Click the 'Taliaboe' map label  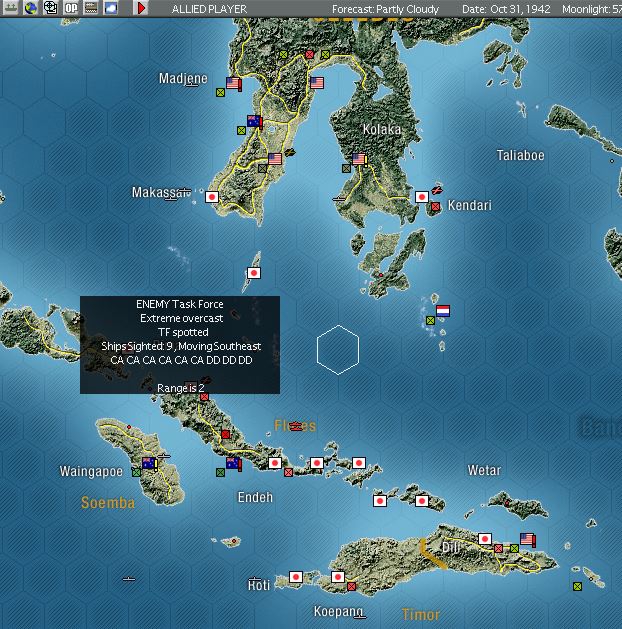tap(521, 155)
